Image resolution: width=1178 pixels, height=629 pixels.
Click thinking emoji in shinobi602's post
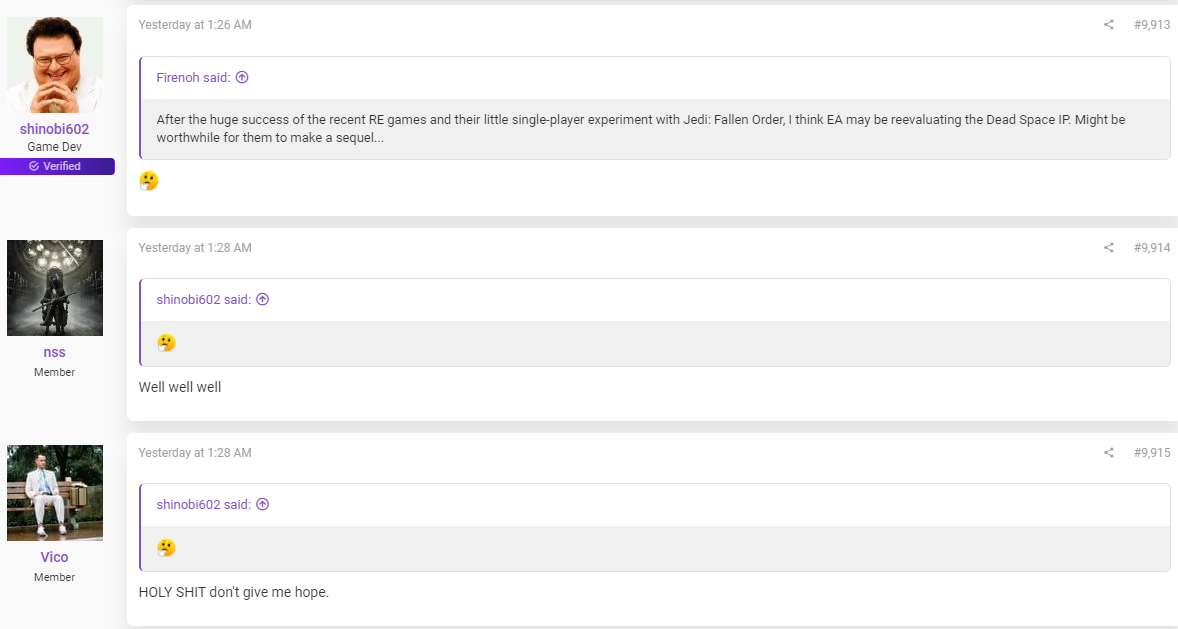(149, 180)
